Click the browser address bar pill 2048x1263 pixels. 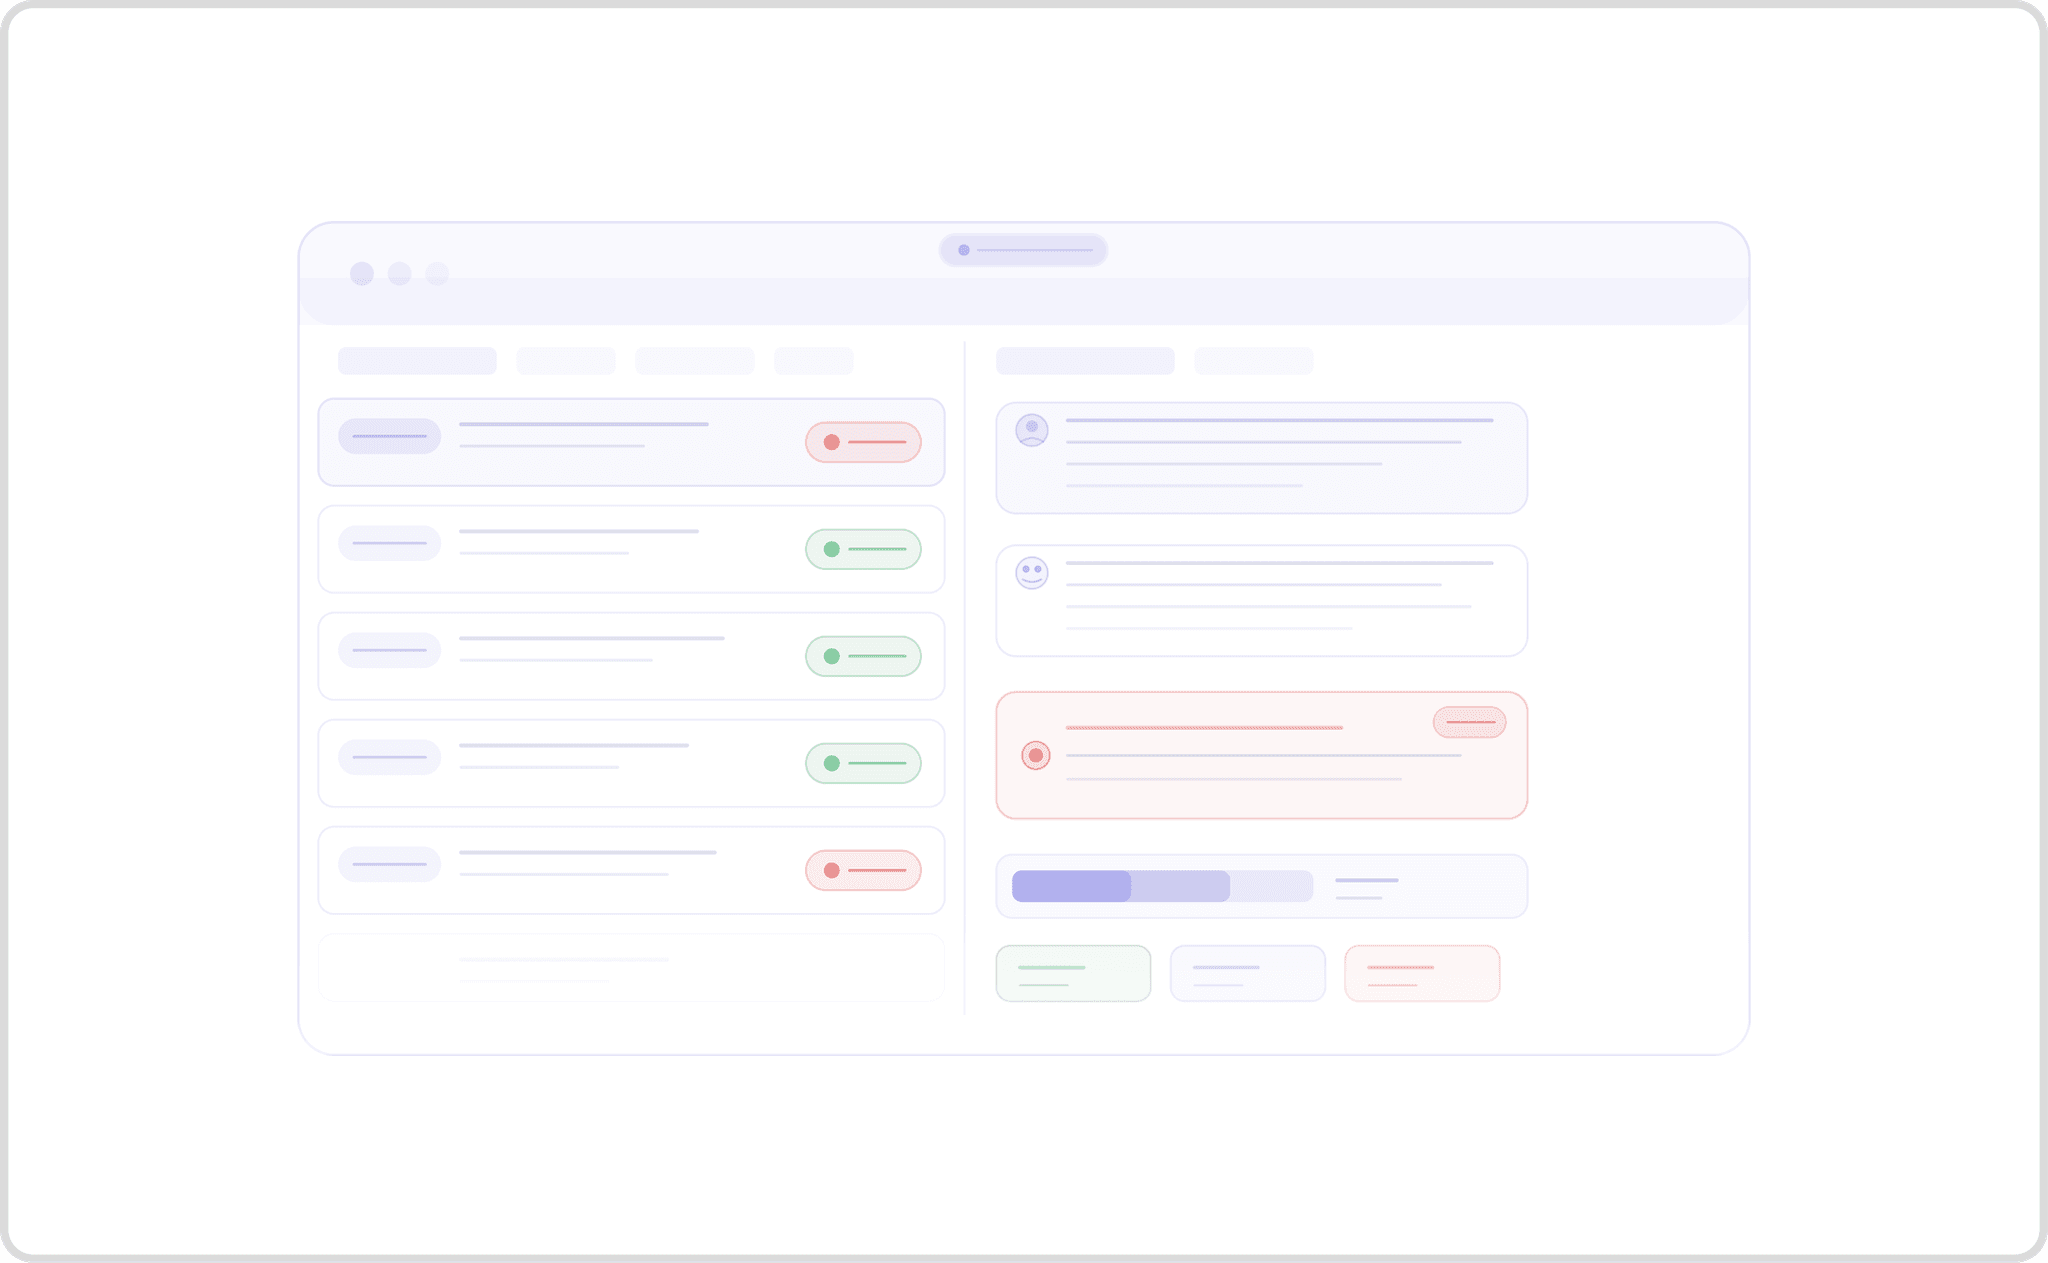(x=1023, y=251)
